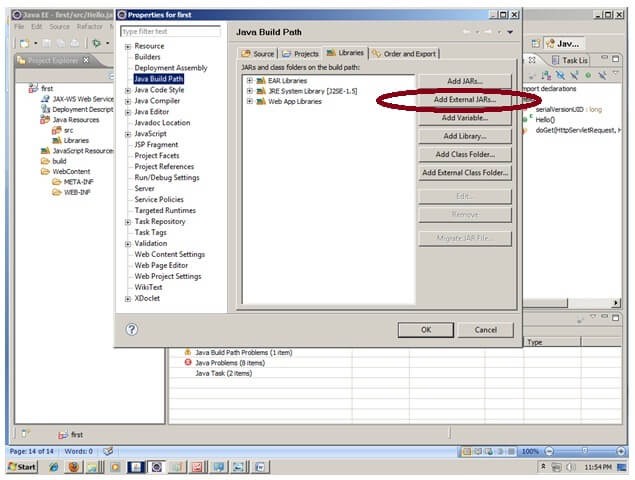Select Targeted Runtimes in the properties tree
Viewport: 635px width, 480px height.
click(x=165, y=210)
